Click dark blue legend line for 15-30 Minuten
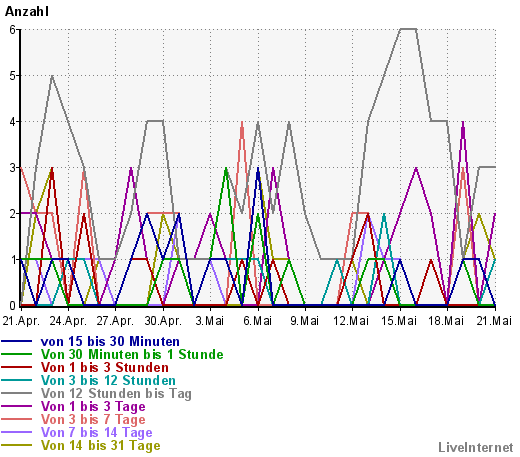 tap(17, 341)
